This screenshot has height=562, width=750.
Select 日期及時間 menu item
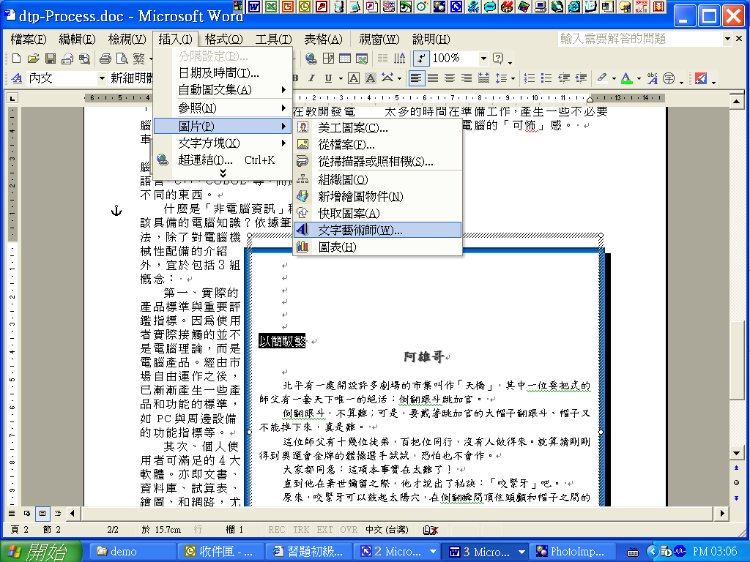pyautogui.click(x=223, y=73)
